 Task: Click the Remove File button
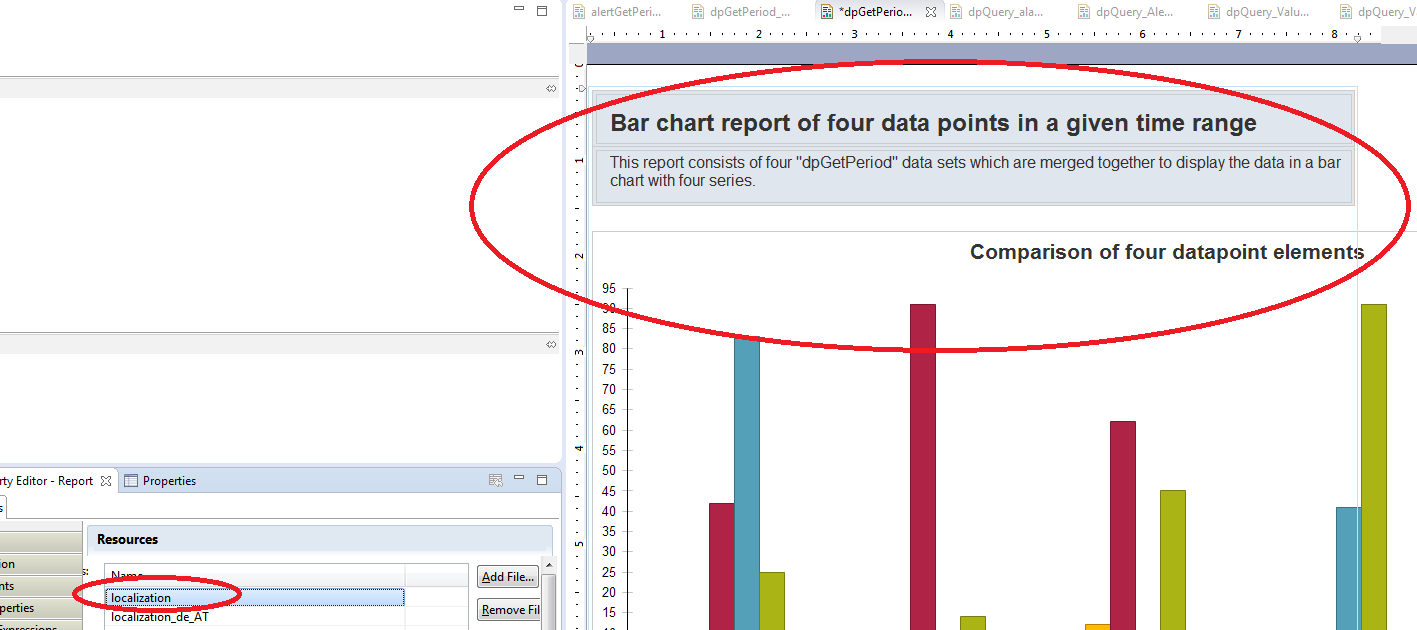510,610
